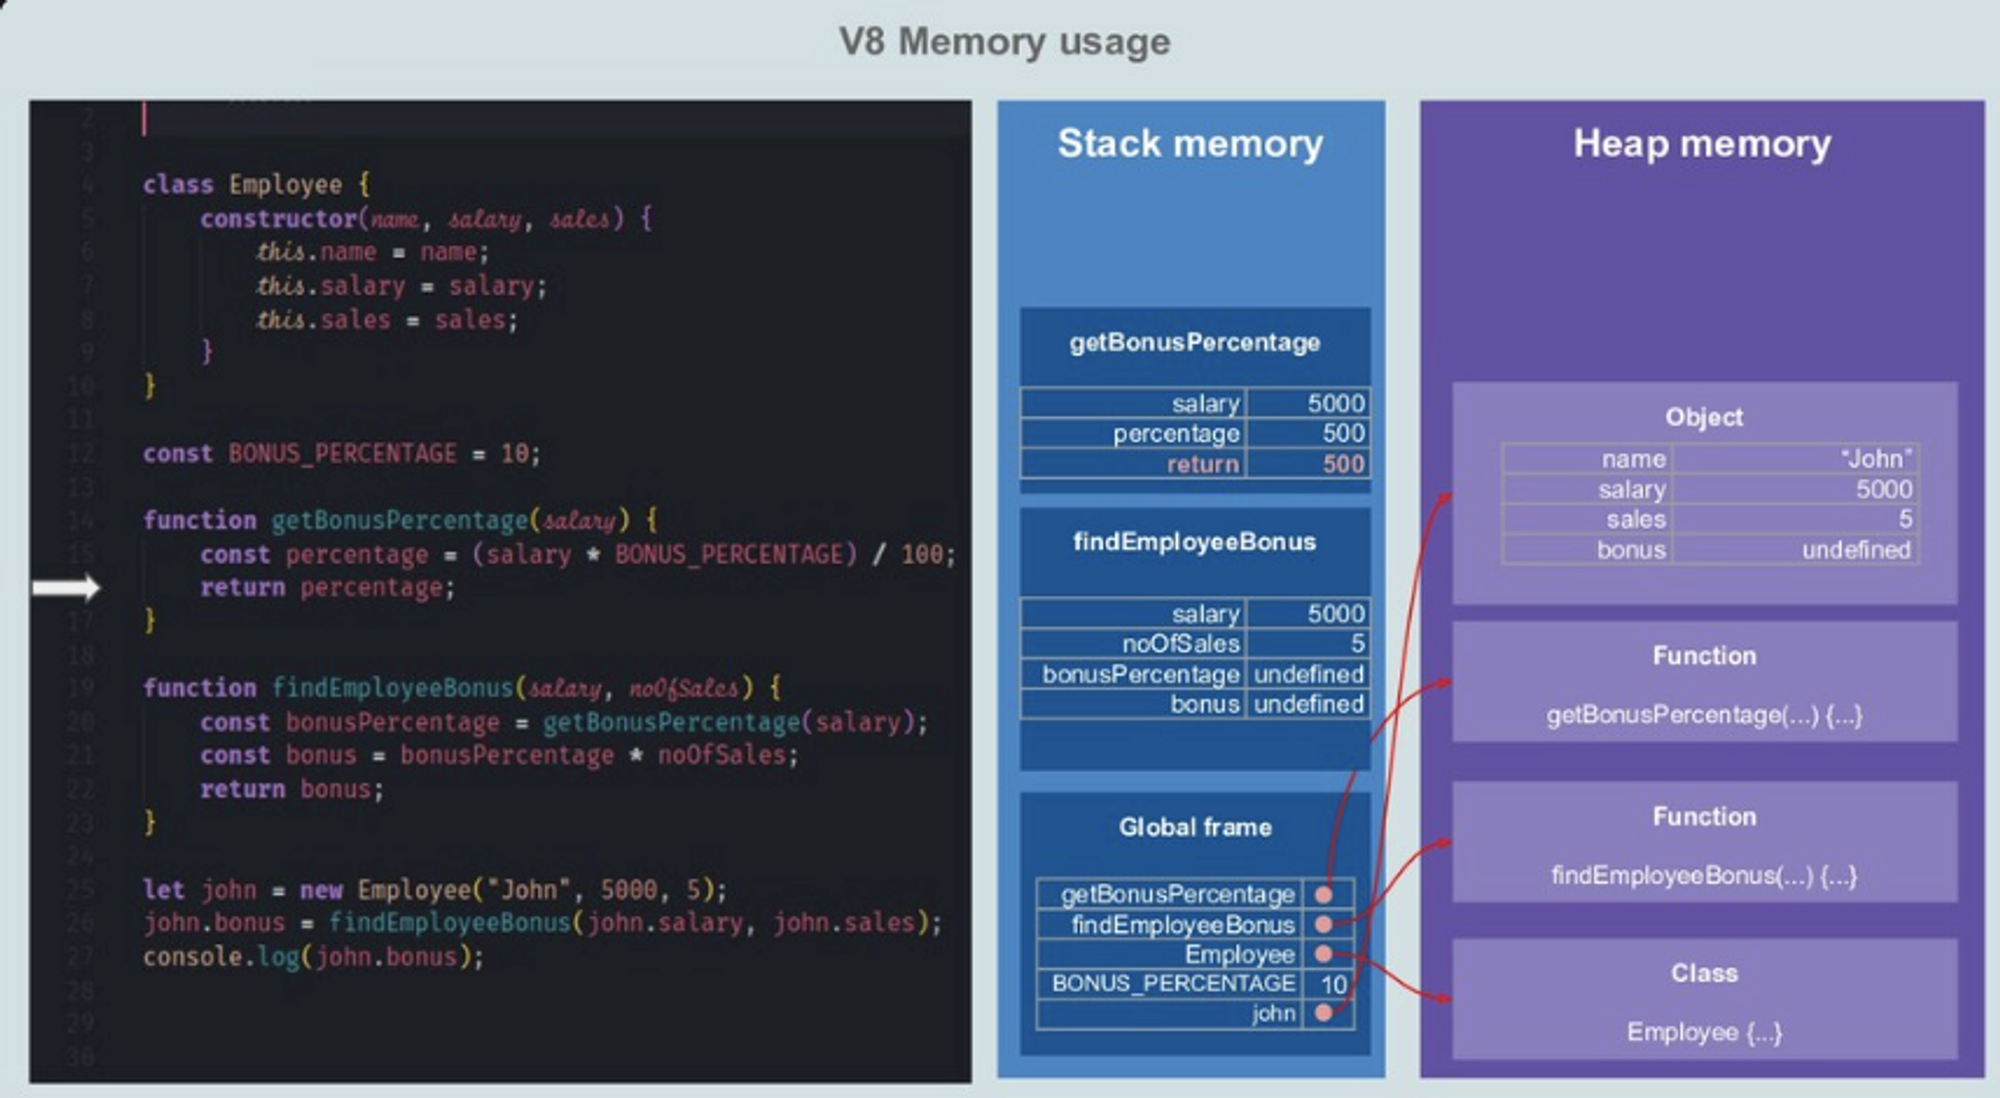
Task: Click the pink pointer dot for the Employee row
Action: [1323, 954]
